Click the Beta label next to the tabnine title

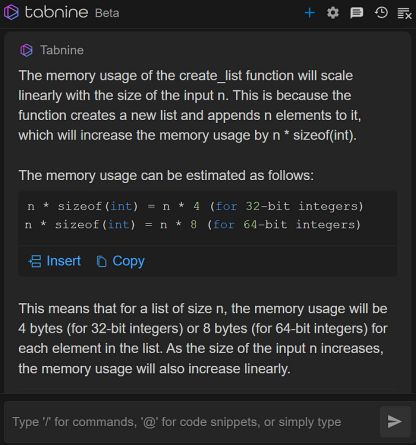coord(107,13)
